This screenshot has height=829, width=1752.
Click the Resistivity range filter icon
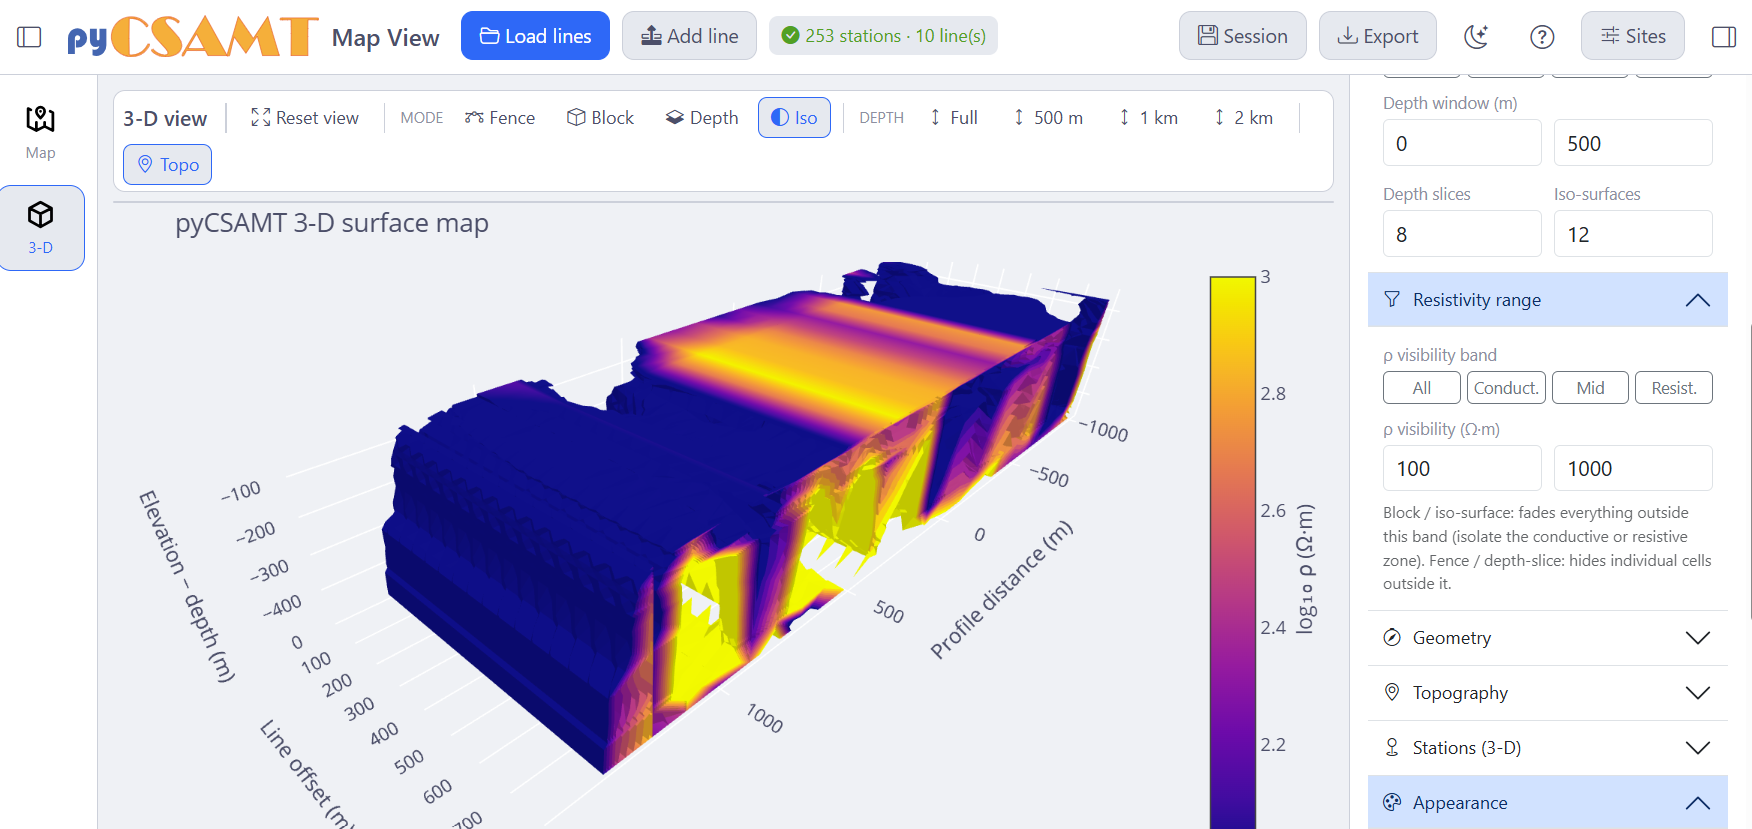(x=1392, y=300)
